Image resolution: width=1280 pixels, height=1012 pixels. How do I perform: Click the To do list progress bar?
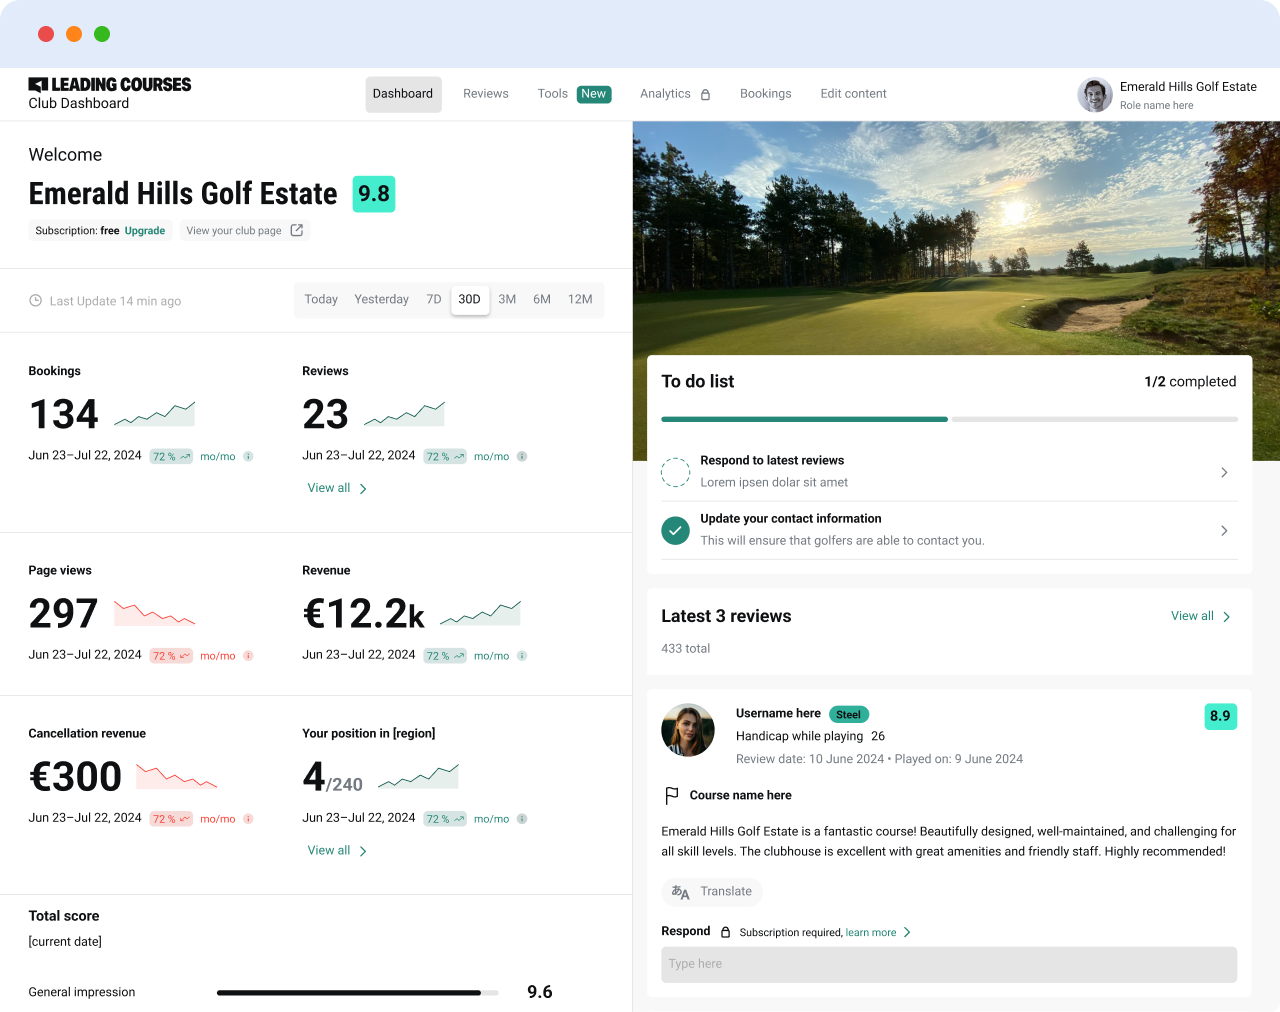click(x=949, y=419)
